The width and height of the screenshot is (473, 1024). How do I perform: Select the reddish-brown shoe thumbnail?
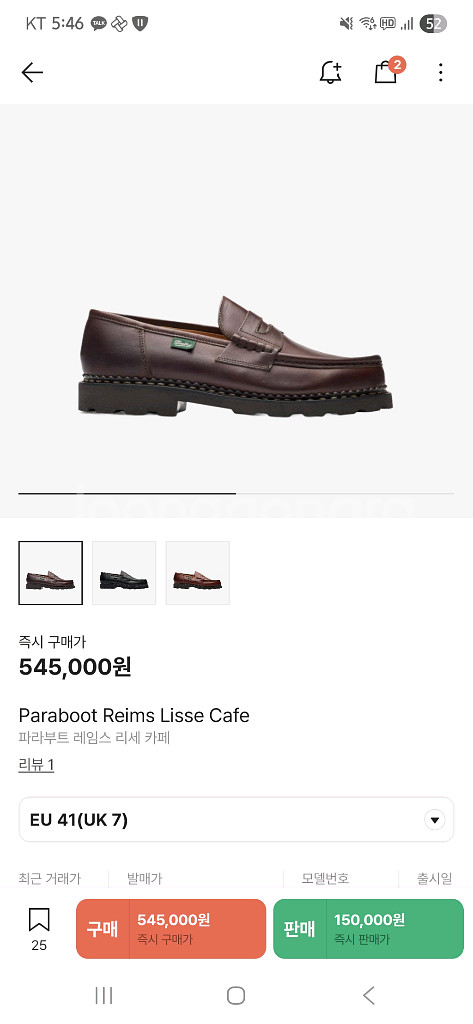pyautogui.click(x=197, y=573)
